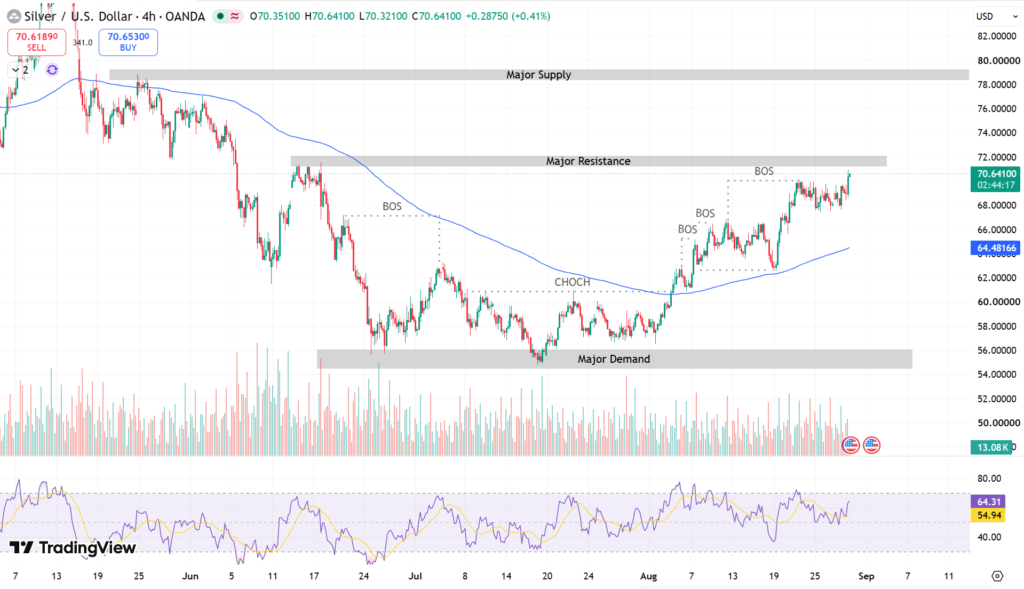Open the USD currency dropdown
This screenshot has width=1024, height=589.
pyautogui.click(x=997, y=16)
